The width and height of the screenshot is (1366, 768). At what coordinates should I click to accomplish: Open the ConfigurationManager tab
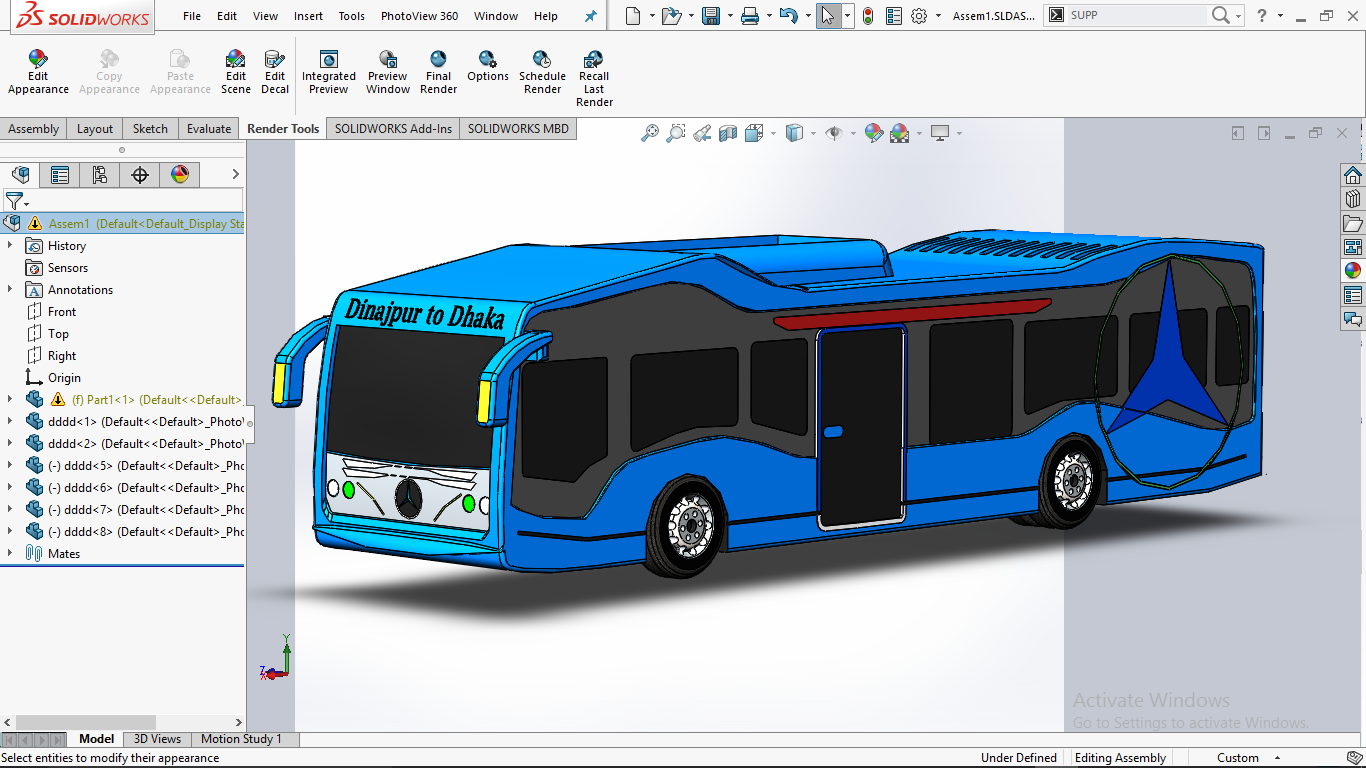pyautogui.click(x=100, y=175)
